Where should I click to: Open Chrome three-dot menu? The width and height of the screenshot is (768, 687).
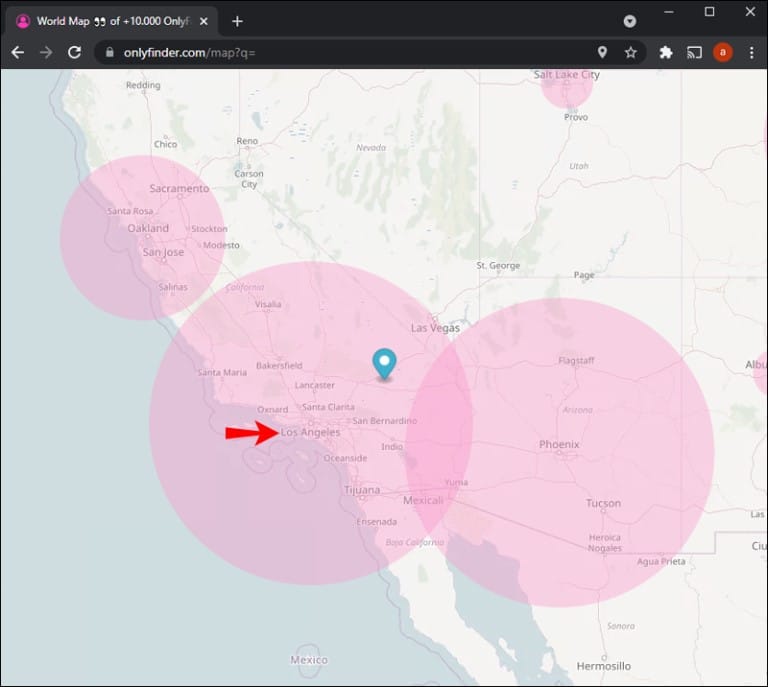751,52
